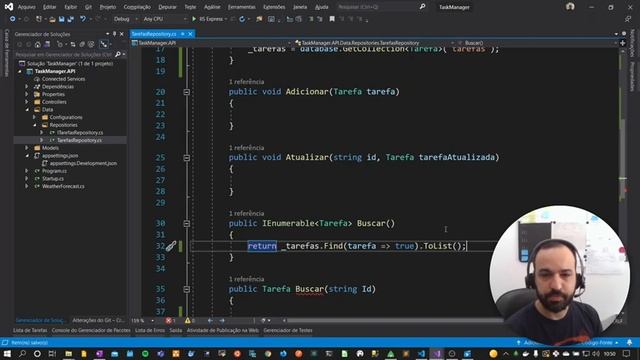
Task: Select ITarefaRepository.cs in Solution Explorer
Action: tap(80, 133)
